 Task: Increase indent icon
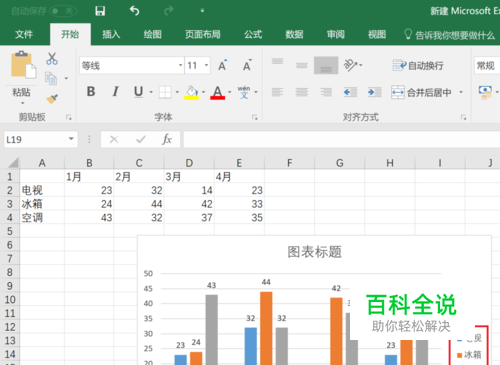(375, 92)
